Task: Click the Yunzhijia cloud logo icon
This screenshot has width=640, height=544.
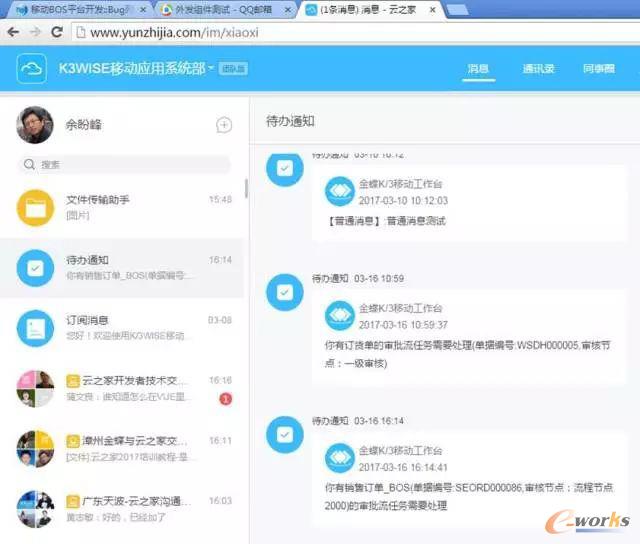Action: point(31,69)
